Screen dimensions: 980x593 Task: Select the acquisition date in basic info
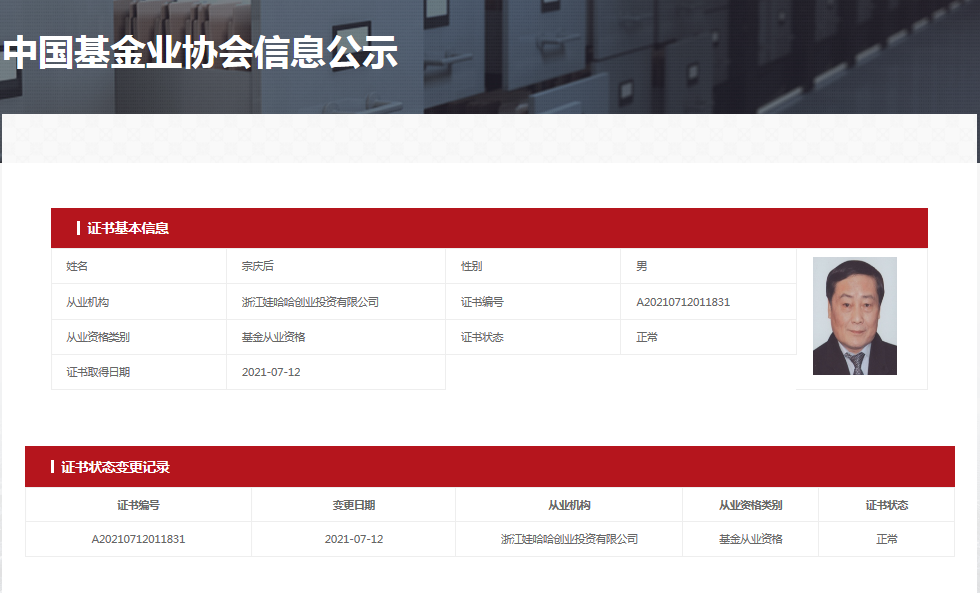click(x=271, y=372)
